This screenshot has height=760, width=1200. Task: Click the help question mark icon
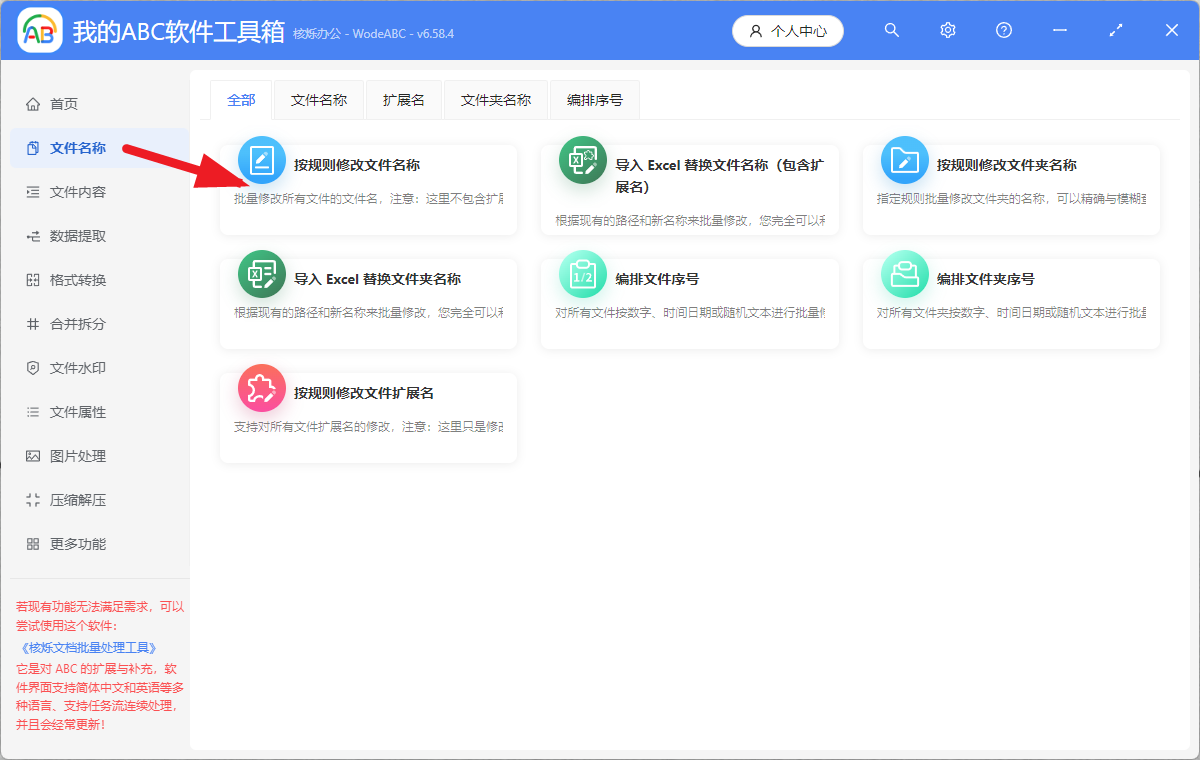(x=1003, y=30)
